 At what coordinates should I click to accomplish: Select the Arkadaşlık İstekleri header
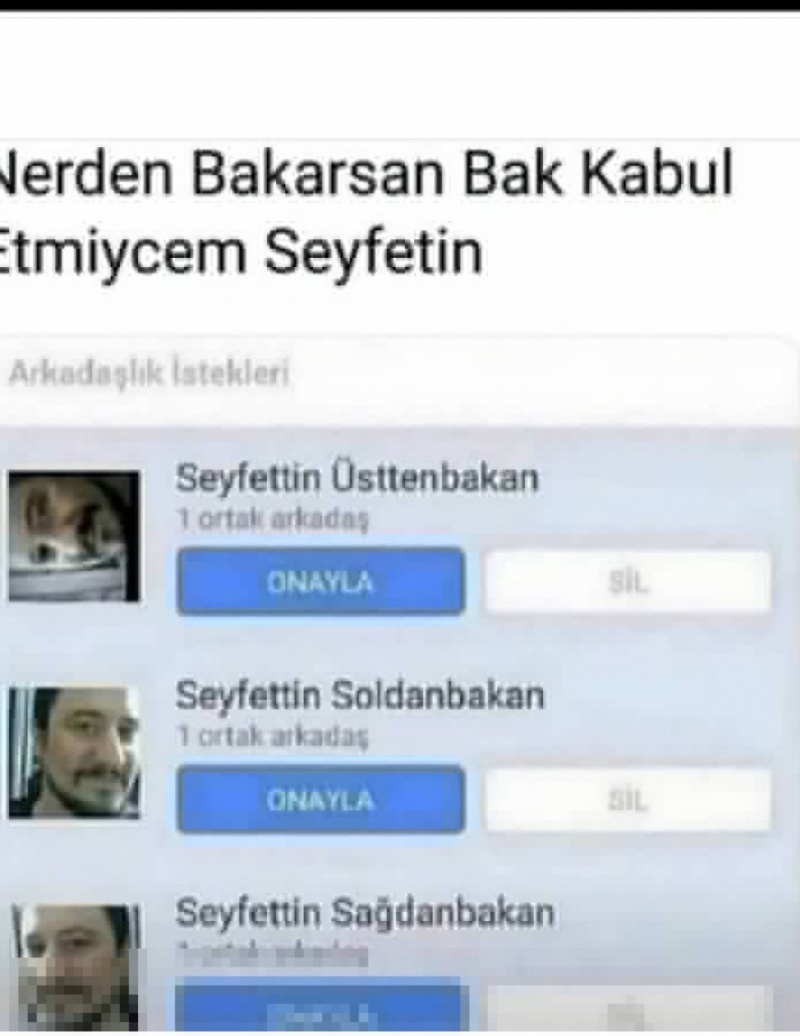point(149,374)
